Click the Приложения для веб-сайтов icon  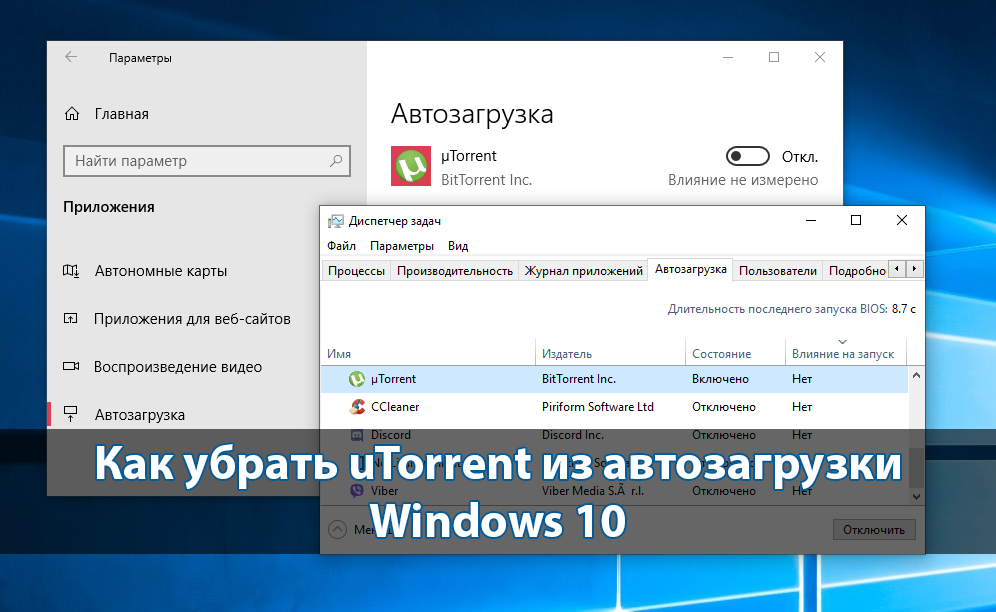coord(71,318)
